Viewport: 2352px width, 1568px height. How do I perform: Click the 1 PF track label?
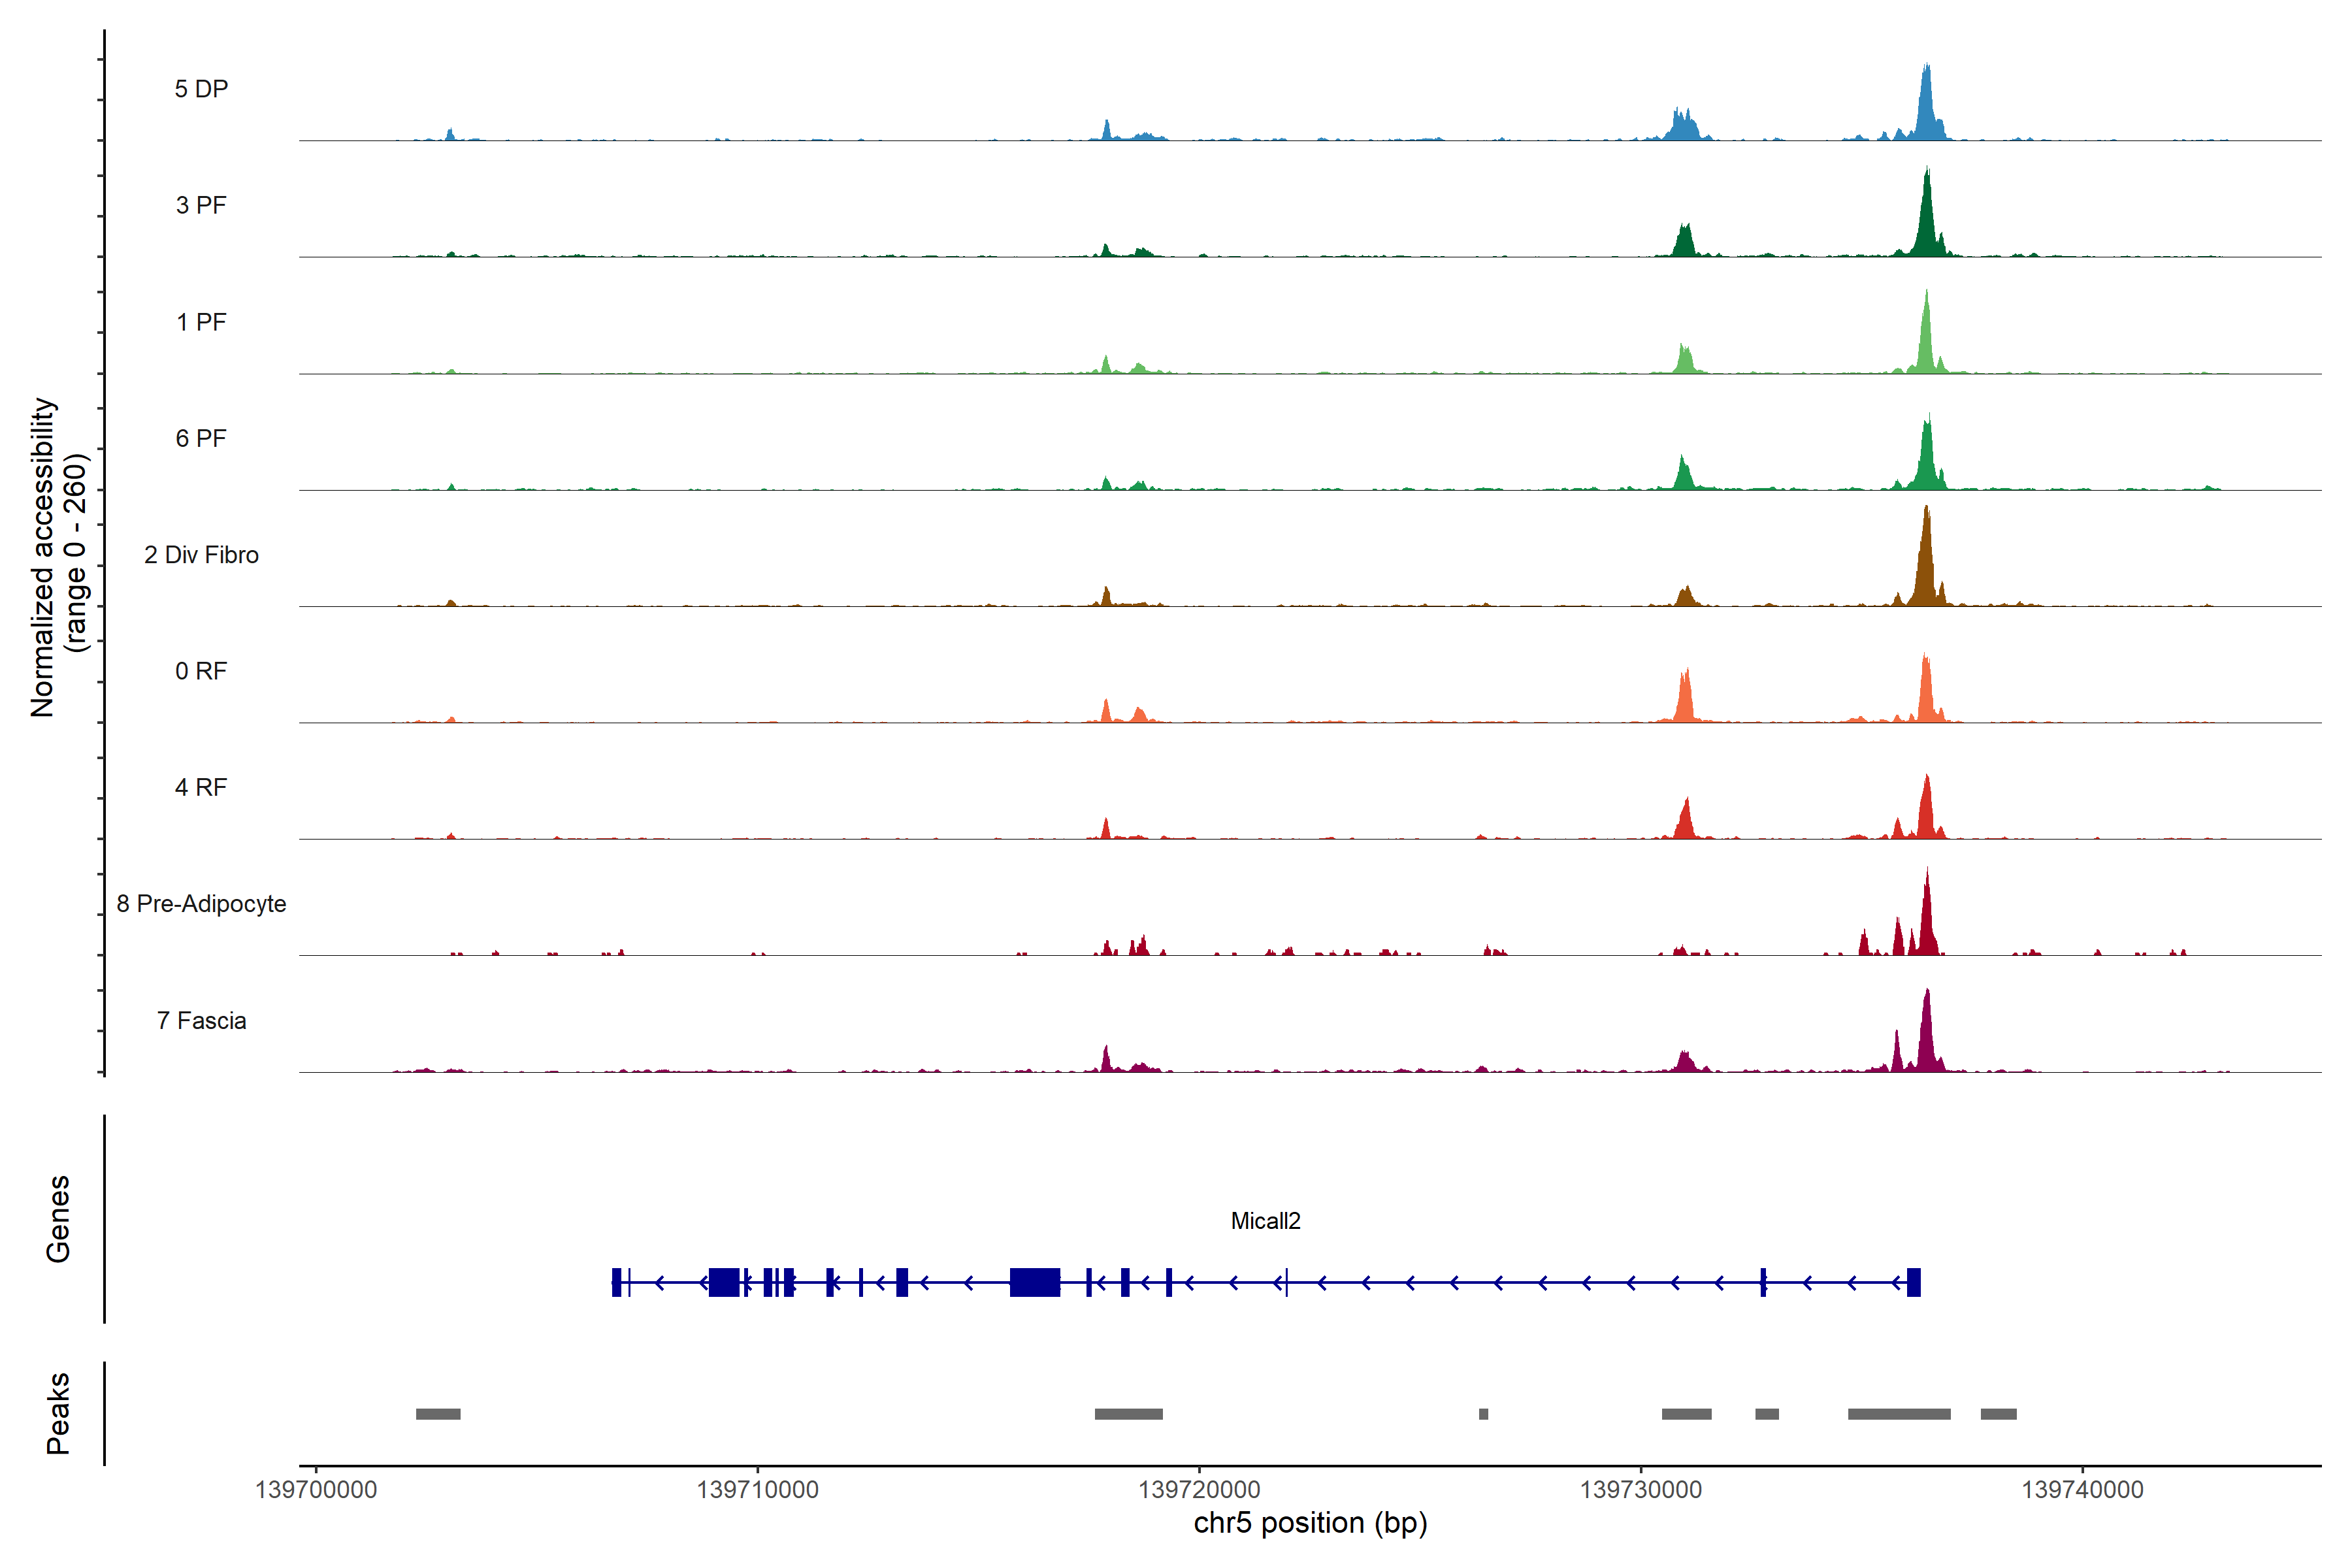tap(201, 322)
